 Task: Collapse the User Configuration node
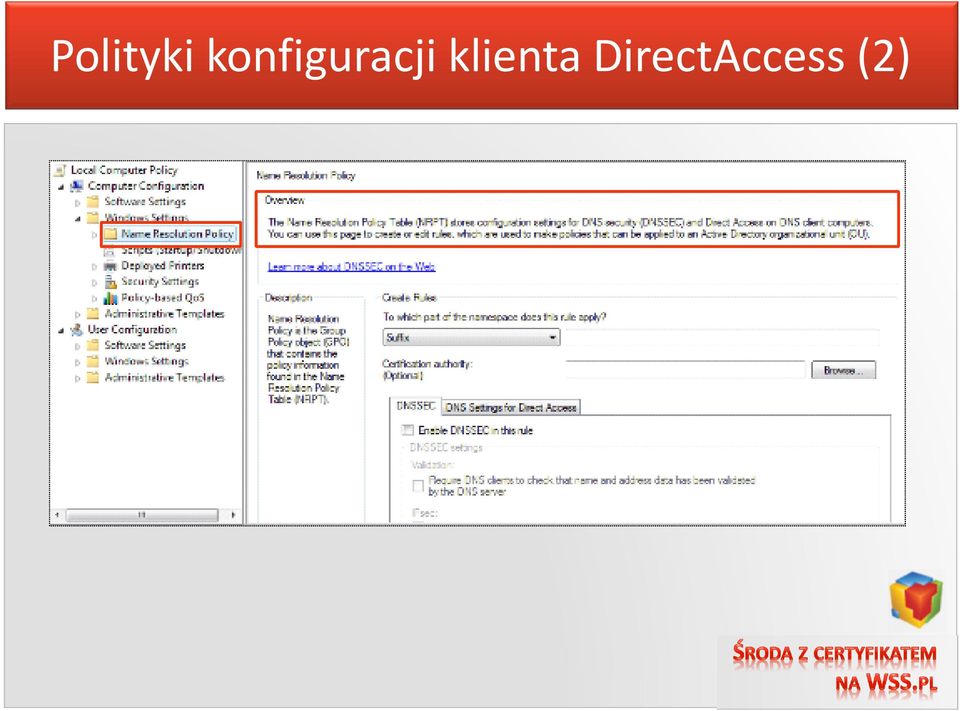pyautogui.click(x=61, y=330)
